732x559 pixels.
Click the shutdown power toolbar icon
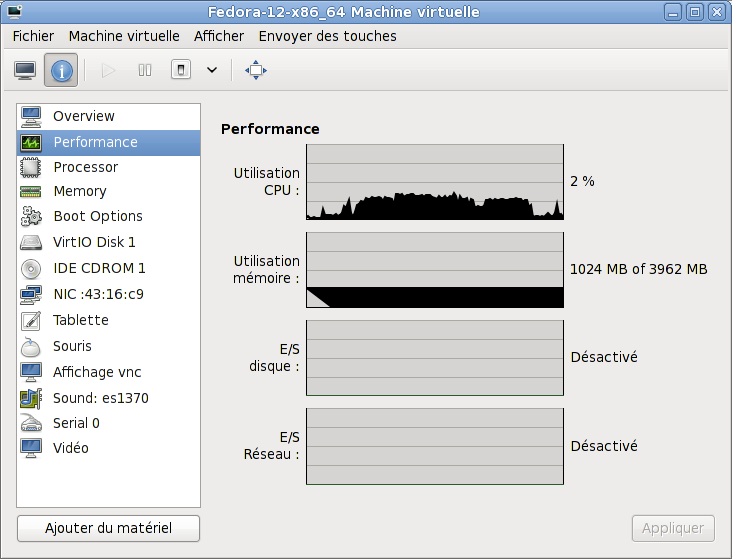[x=180, y=70]
